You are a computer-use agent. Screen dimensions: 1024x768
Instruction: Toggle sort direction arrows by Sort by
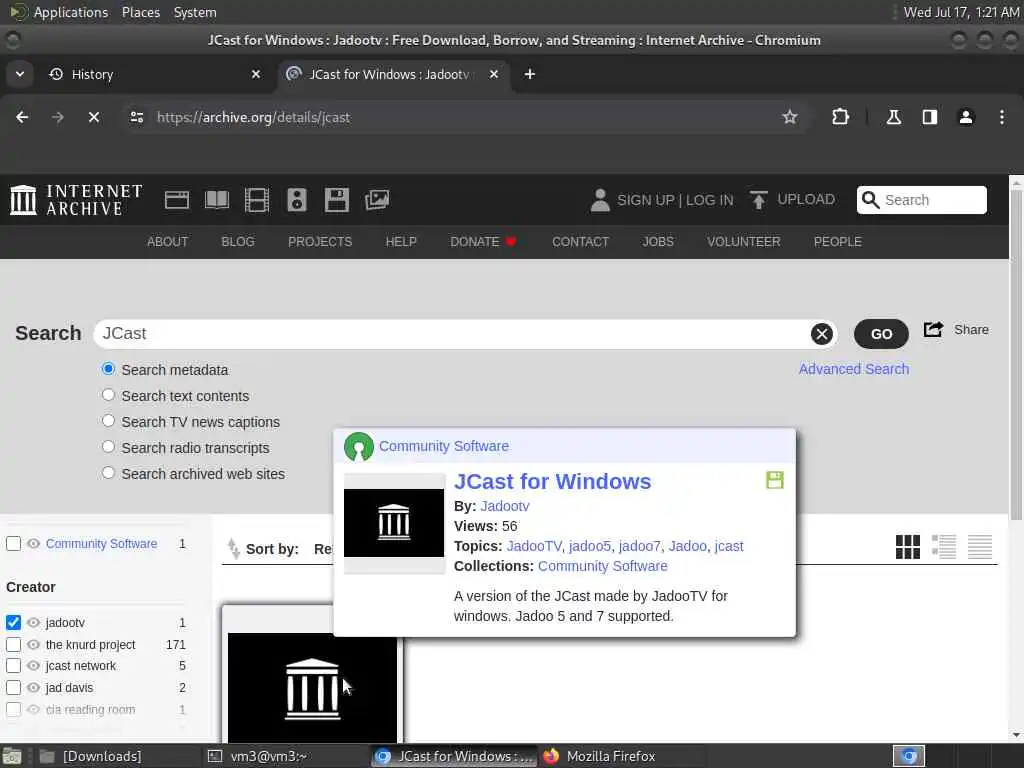(x=233, y=549)
